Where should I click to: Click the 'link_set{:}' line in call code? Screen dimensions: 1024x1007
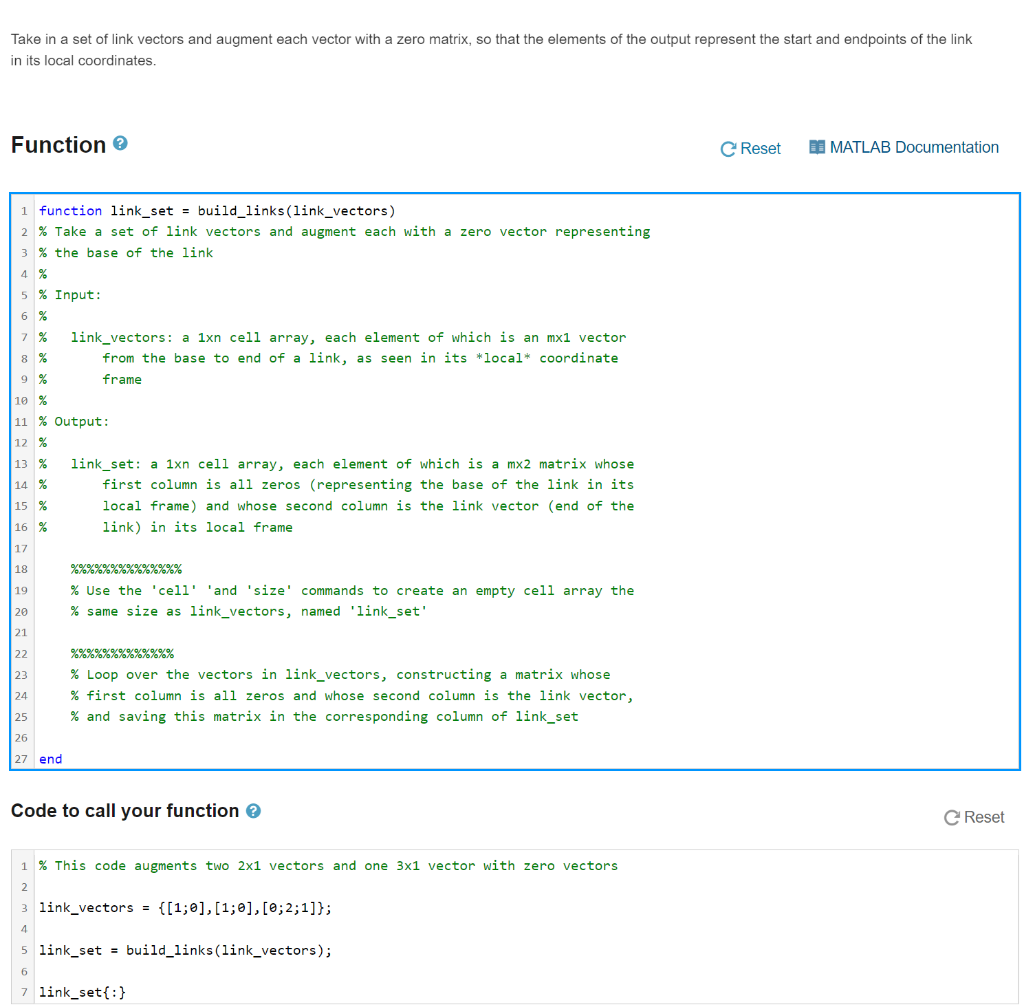click(x=82, y=992)
